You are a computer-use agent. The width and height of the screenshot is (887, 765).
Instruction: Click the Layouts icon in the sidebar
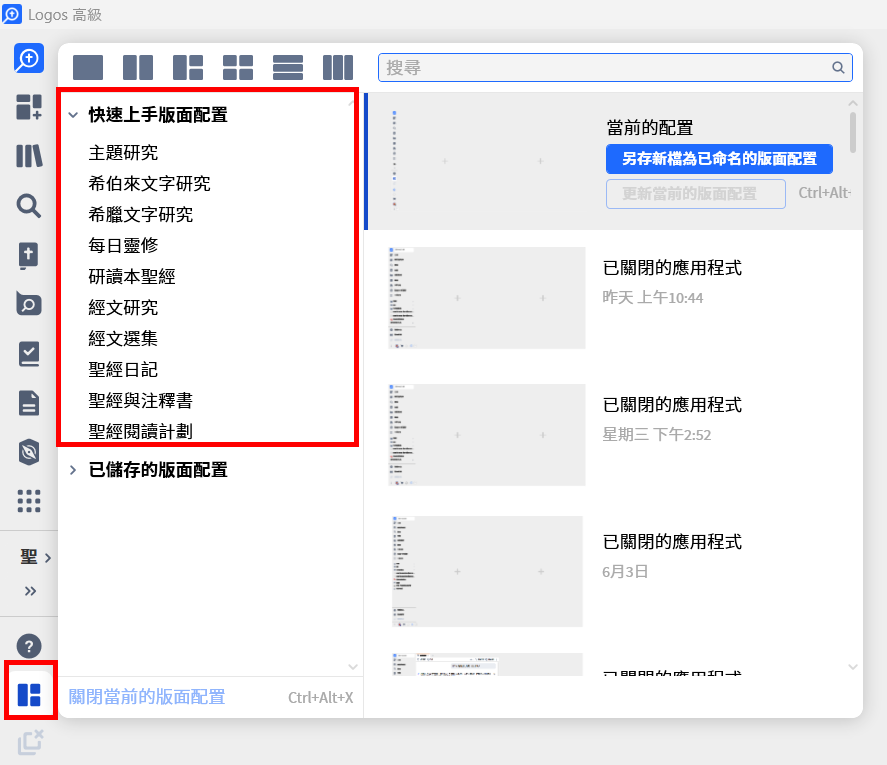[29, 695]
